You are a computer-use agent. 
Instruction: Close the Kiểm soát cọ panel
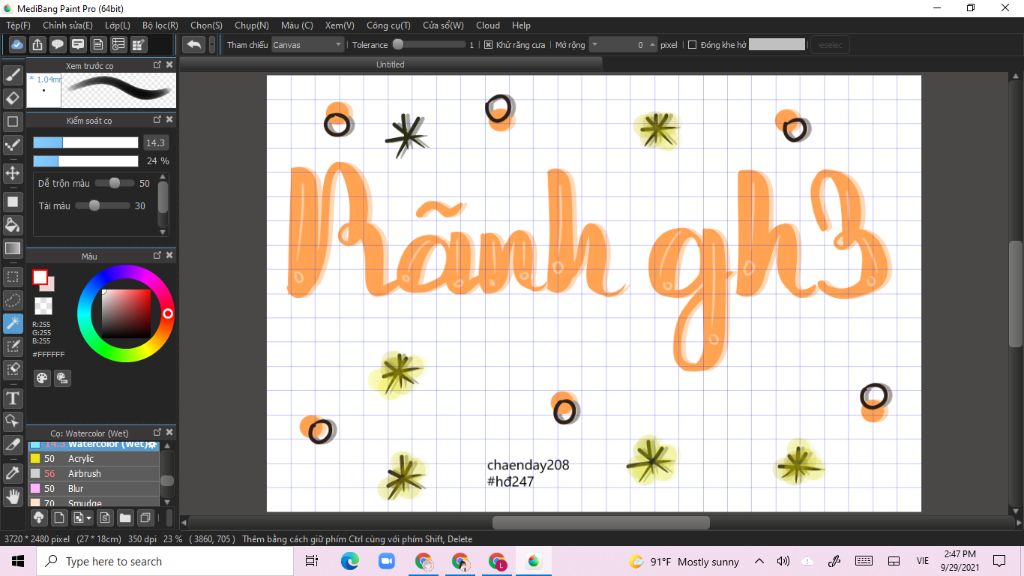[x=169, y=120]
